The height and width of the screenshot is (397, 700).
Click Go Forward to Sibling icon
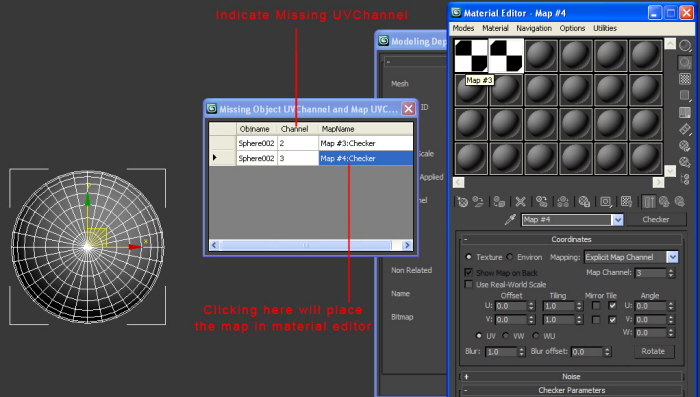click(679, 202)
